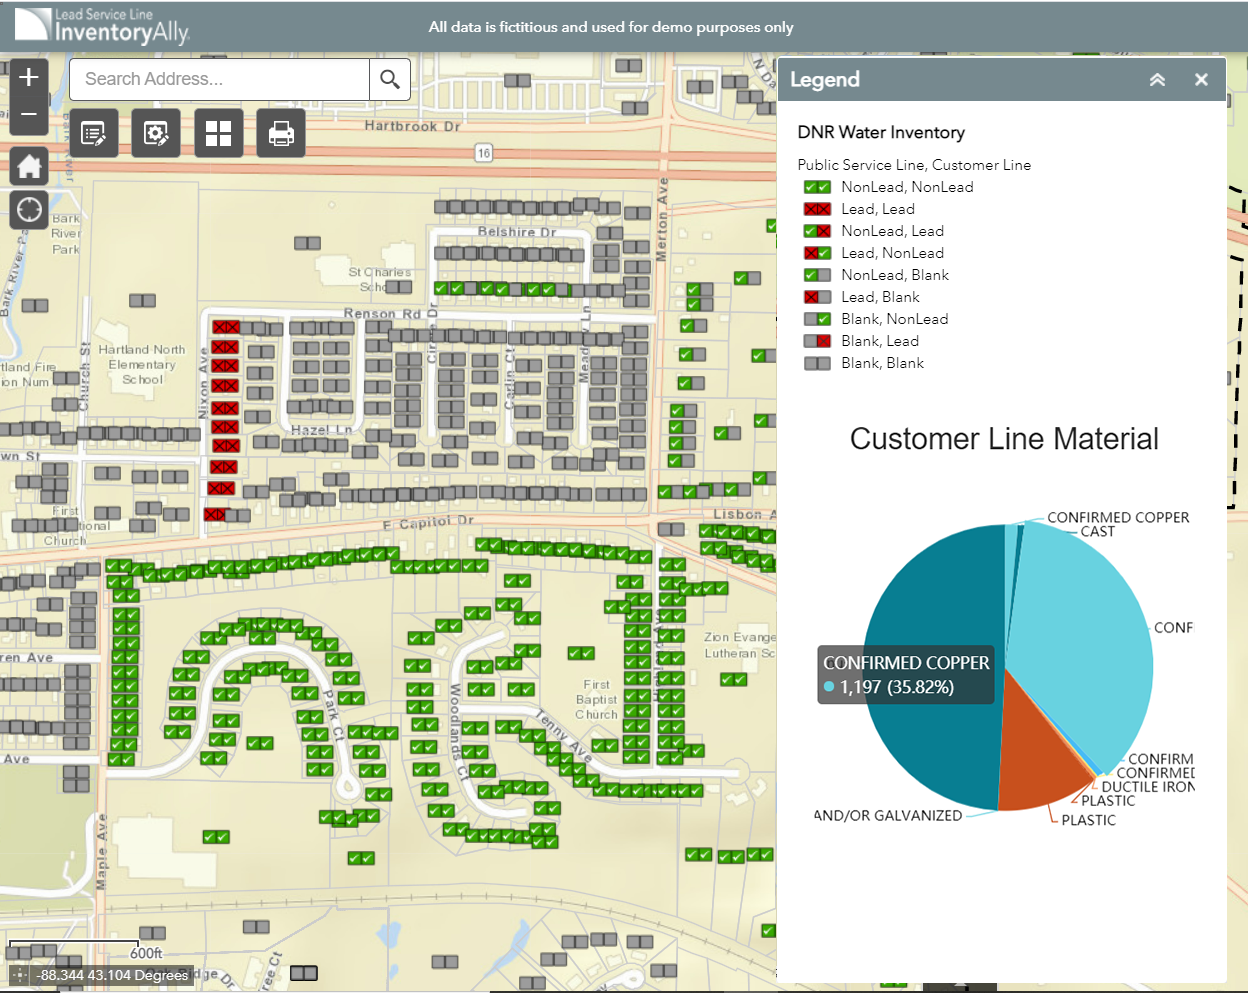1248x993 pixels.
Task: Find my location on the map
Action: tap(29, 209)
